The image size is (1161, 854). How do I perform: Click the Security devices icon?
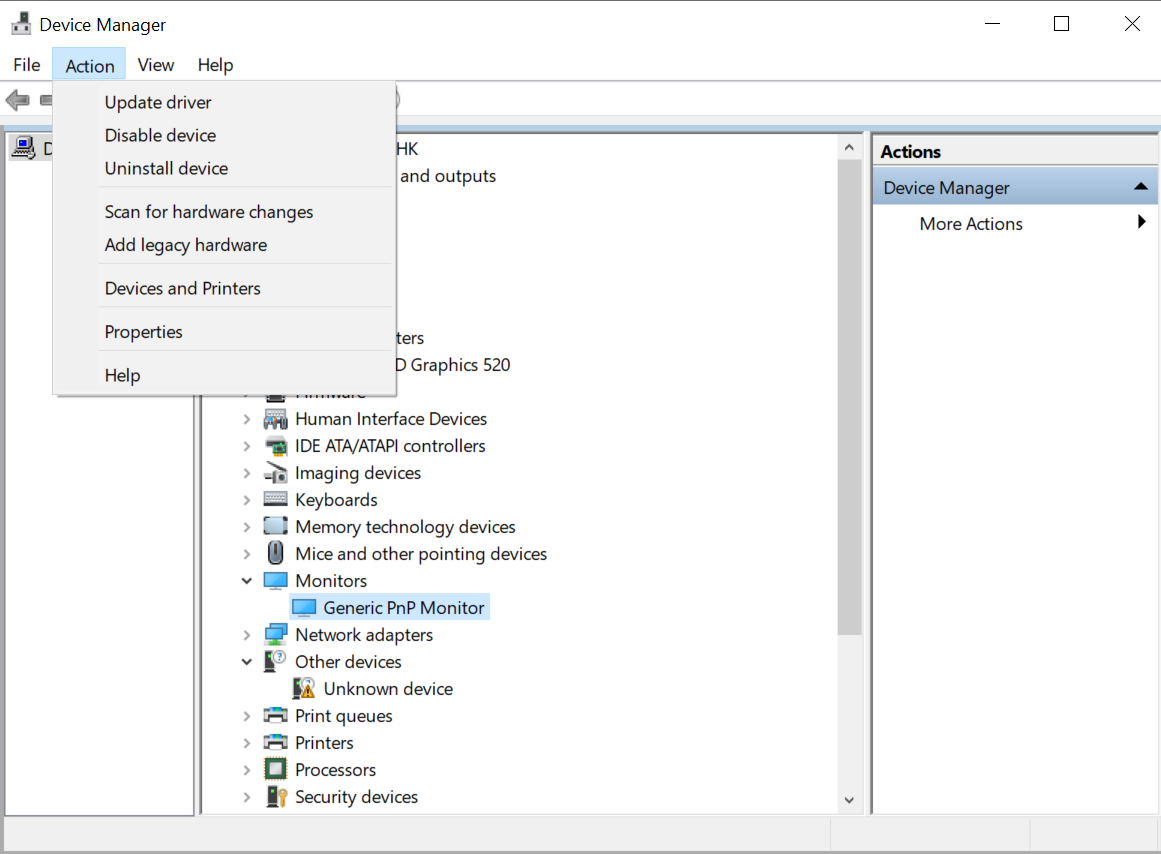pos(274,796)
